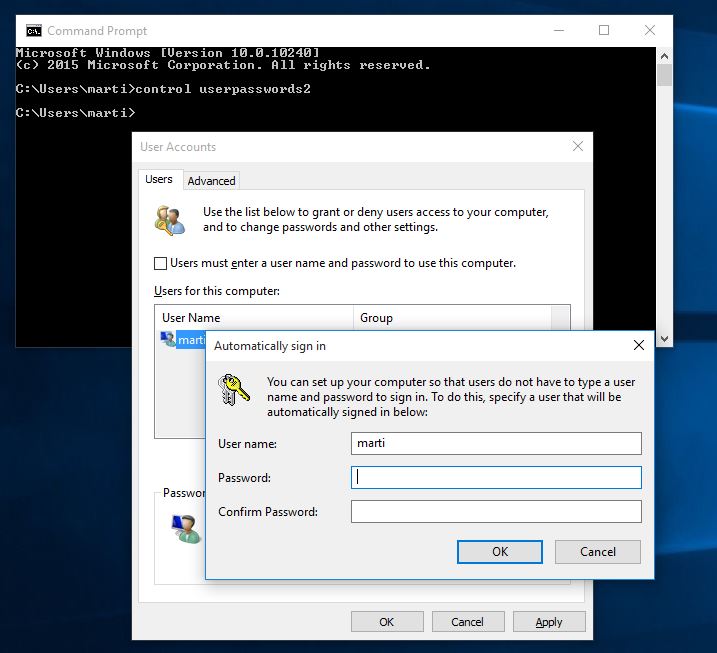Click Apply in the User Accounts window
The height and width of the screenshot is (653, 717).
[549, 622]
